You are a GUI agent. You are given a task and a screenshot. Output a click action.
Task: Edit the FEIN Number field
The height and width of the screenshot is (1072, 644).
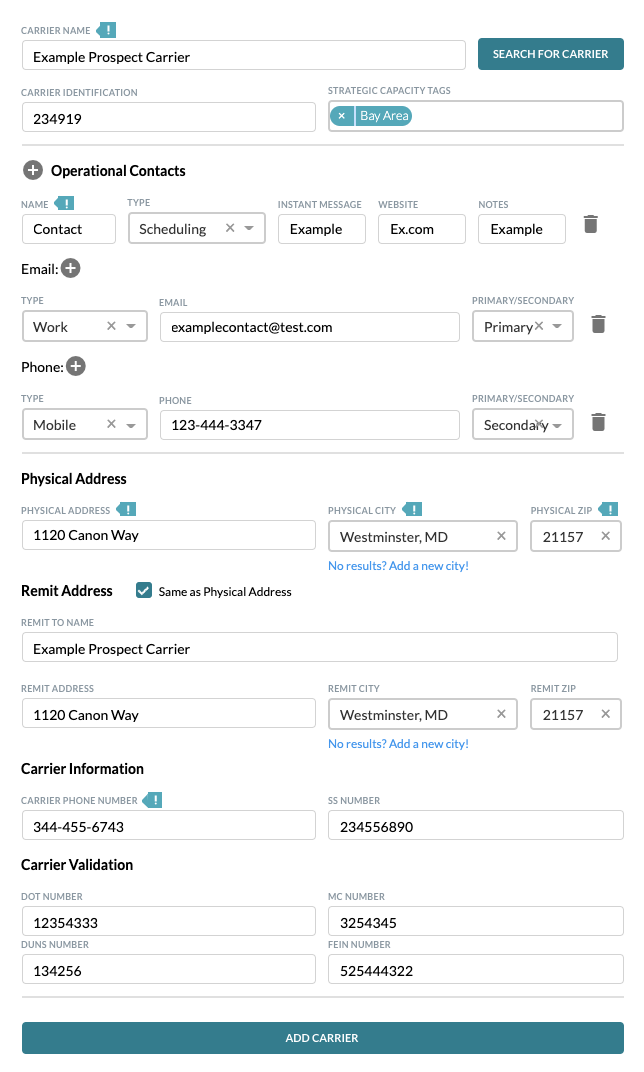tap(476, 969)
